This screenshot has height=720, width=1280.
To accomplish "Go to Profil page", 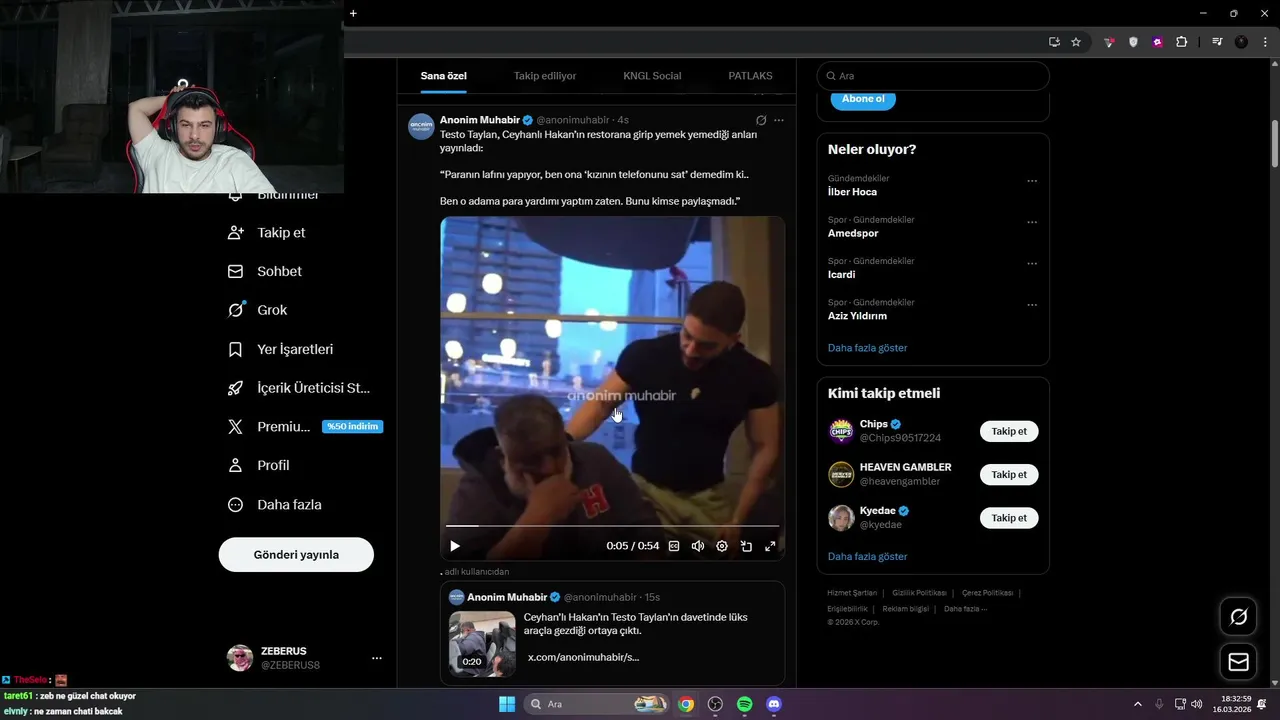I will (259, 465).
